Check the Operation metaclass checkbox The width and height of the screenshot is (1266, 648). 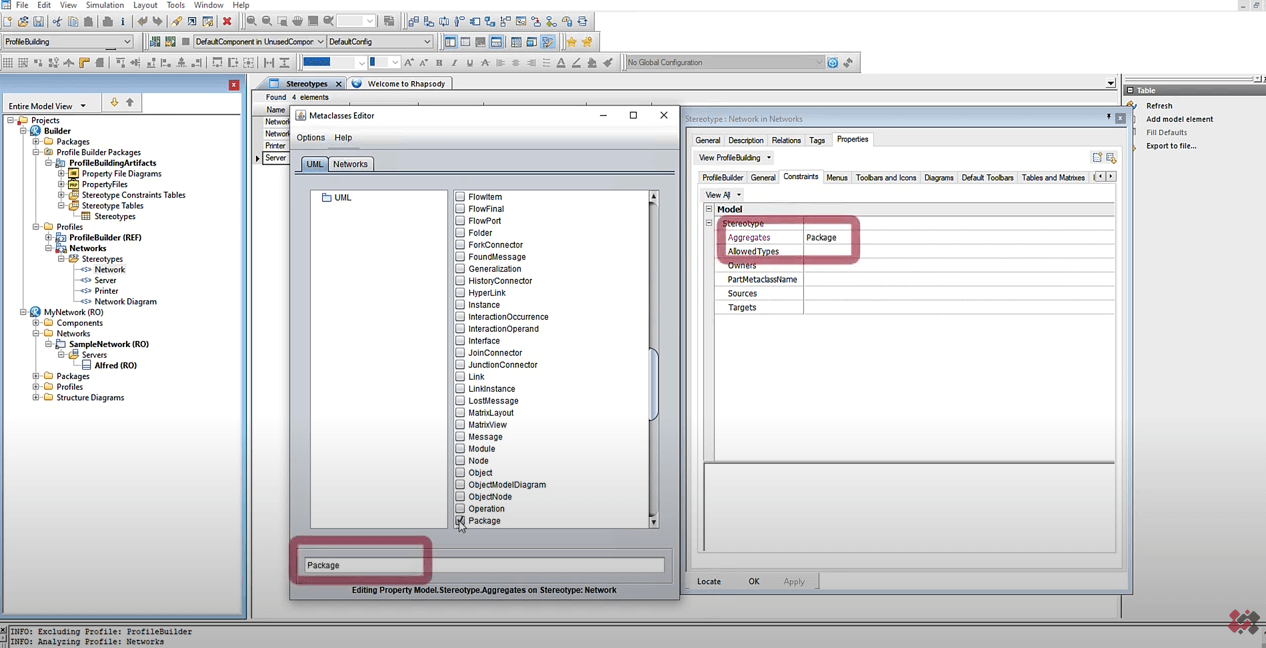(x=460, y=509)
